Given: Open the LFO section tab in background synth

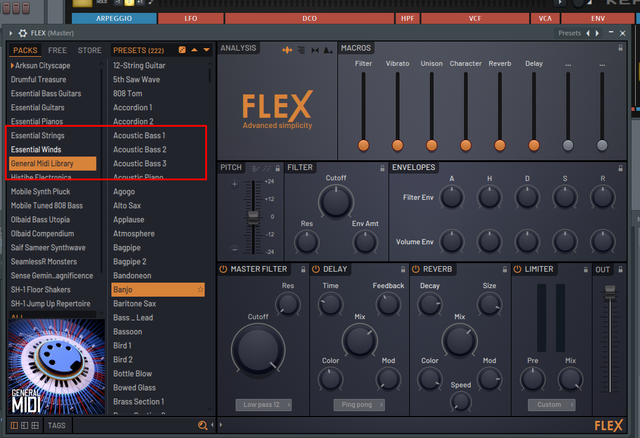Looking at the screenshot, I should 191,18.
